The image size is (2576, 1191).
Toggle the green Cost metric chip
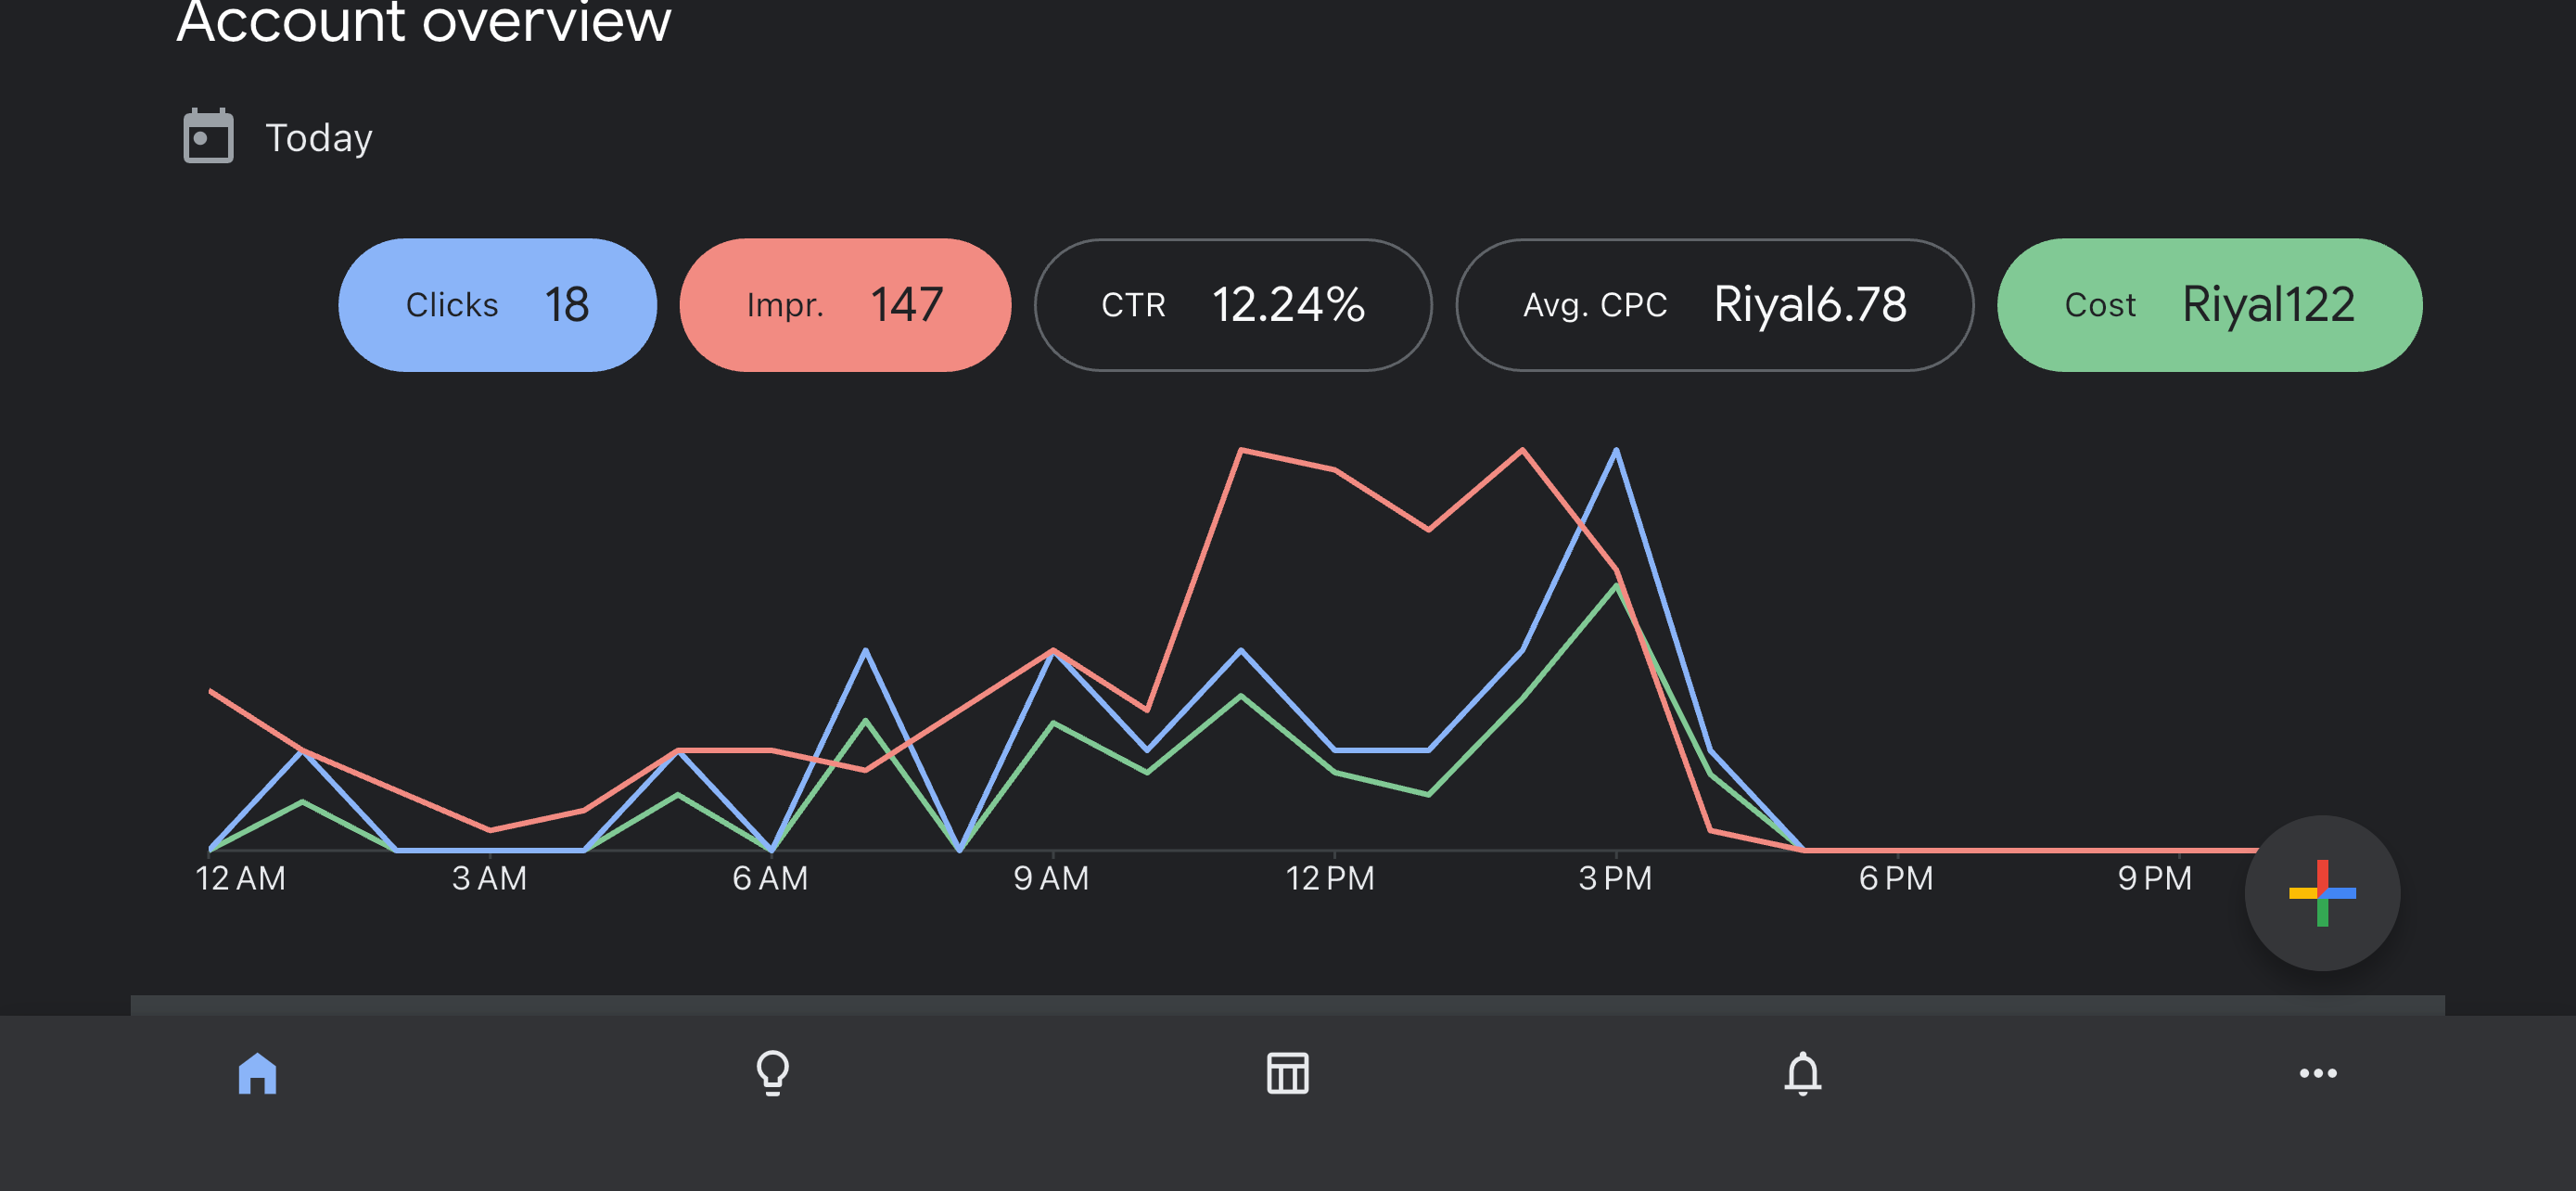(x=2208, y=305)
